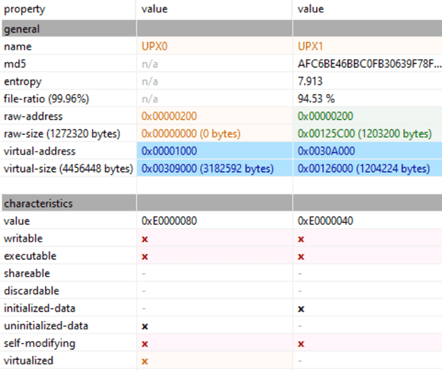Select virtual-address value 0x00001000
The height and width of the screenshot is (371, 442).
coord(169,151)
